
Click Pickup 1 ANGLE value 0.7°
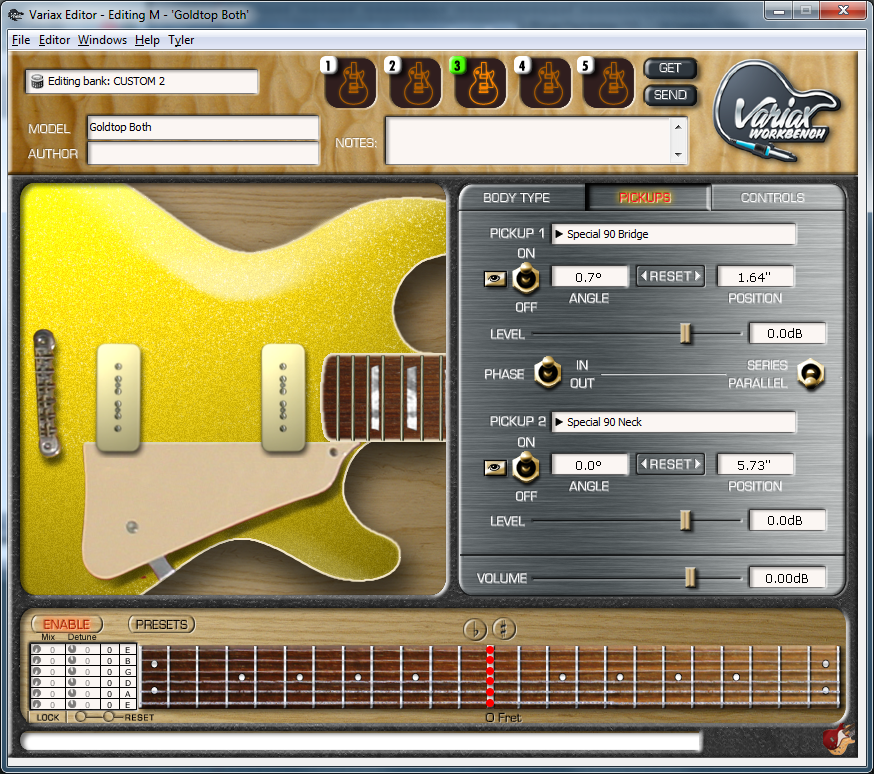(590, 277)
